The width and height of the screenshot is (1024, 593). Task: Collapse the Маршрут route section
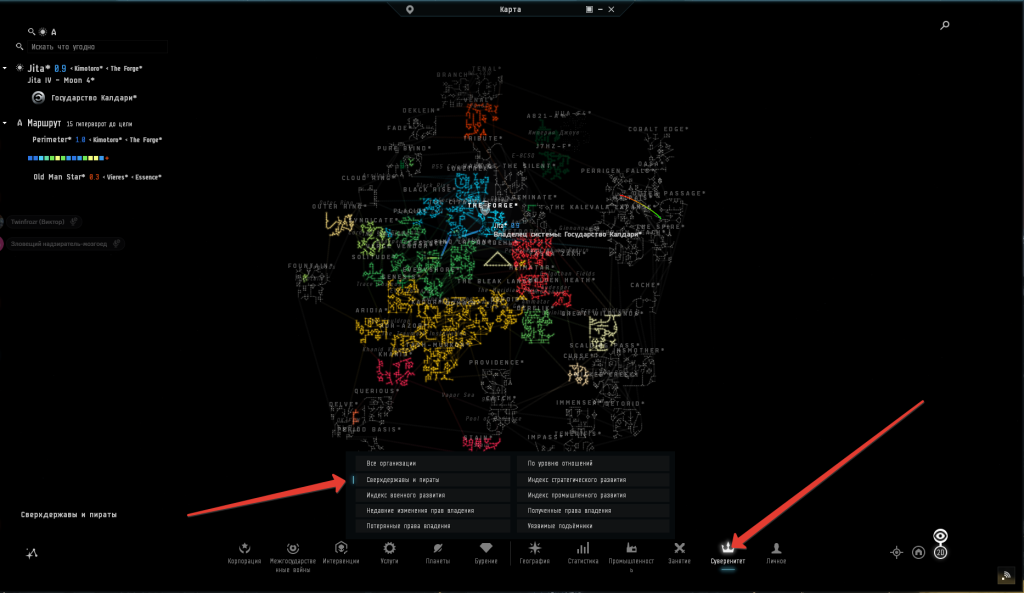pos(5,123)
